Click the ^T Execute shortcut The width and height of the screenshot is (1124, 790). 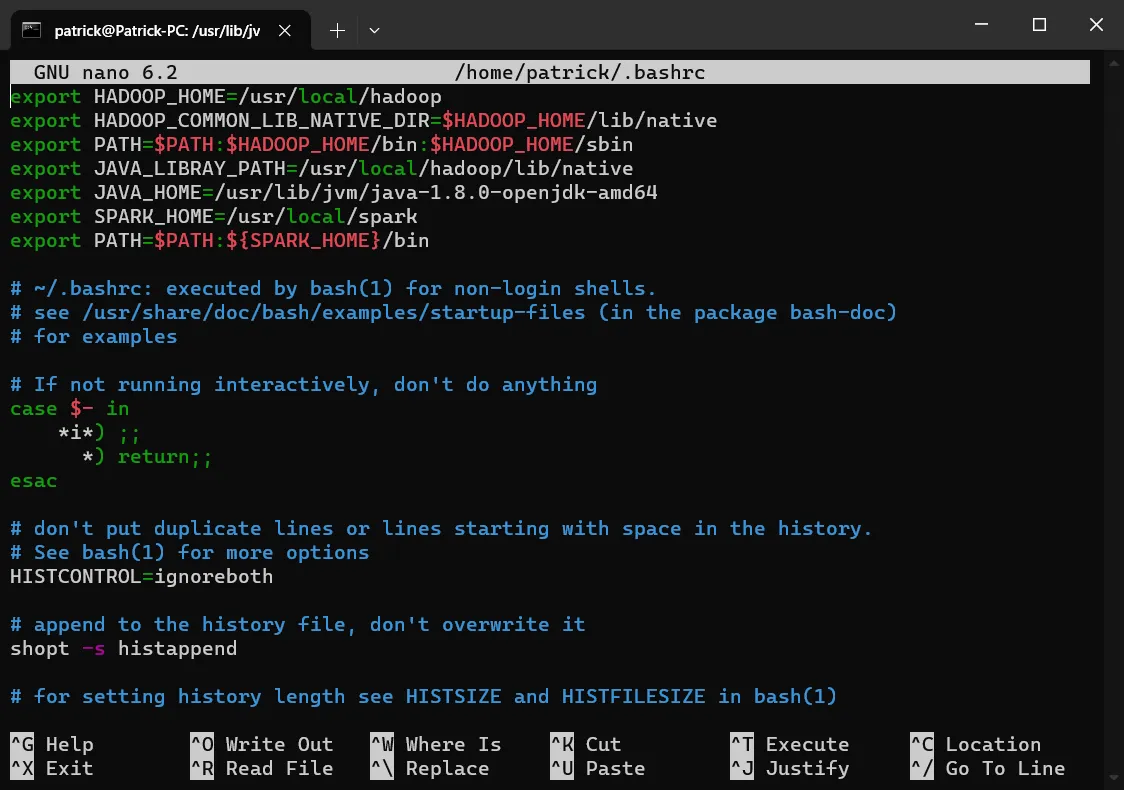point(789,744)
